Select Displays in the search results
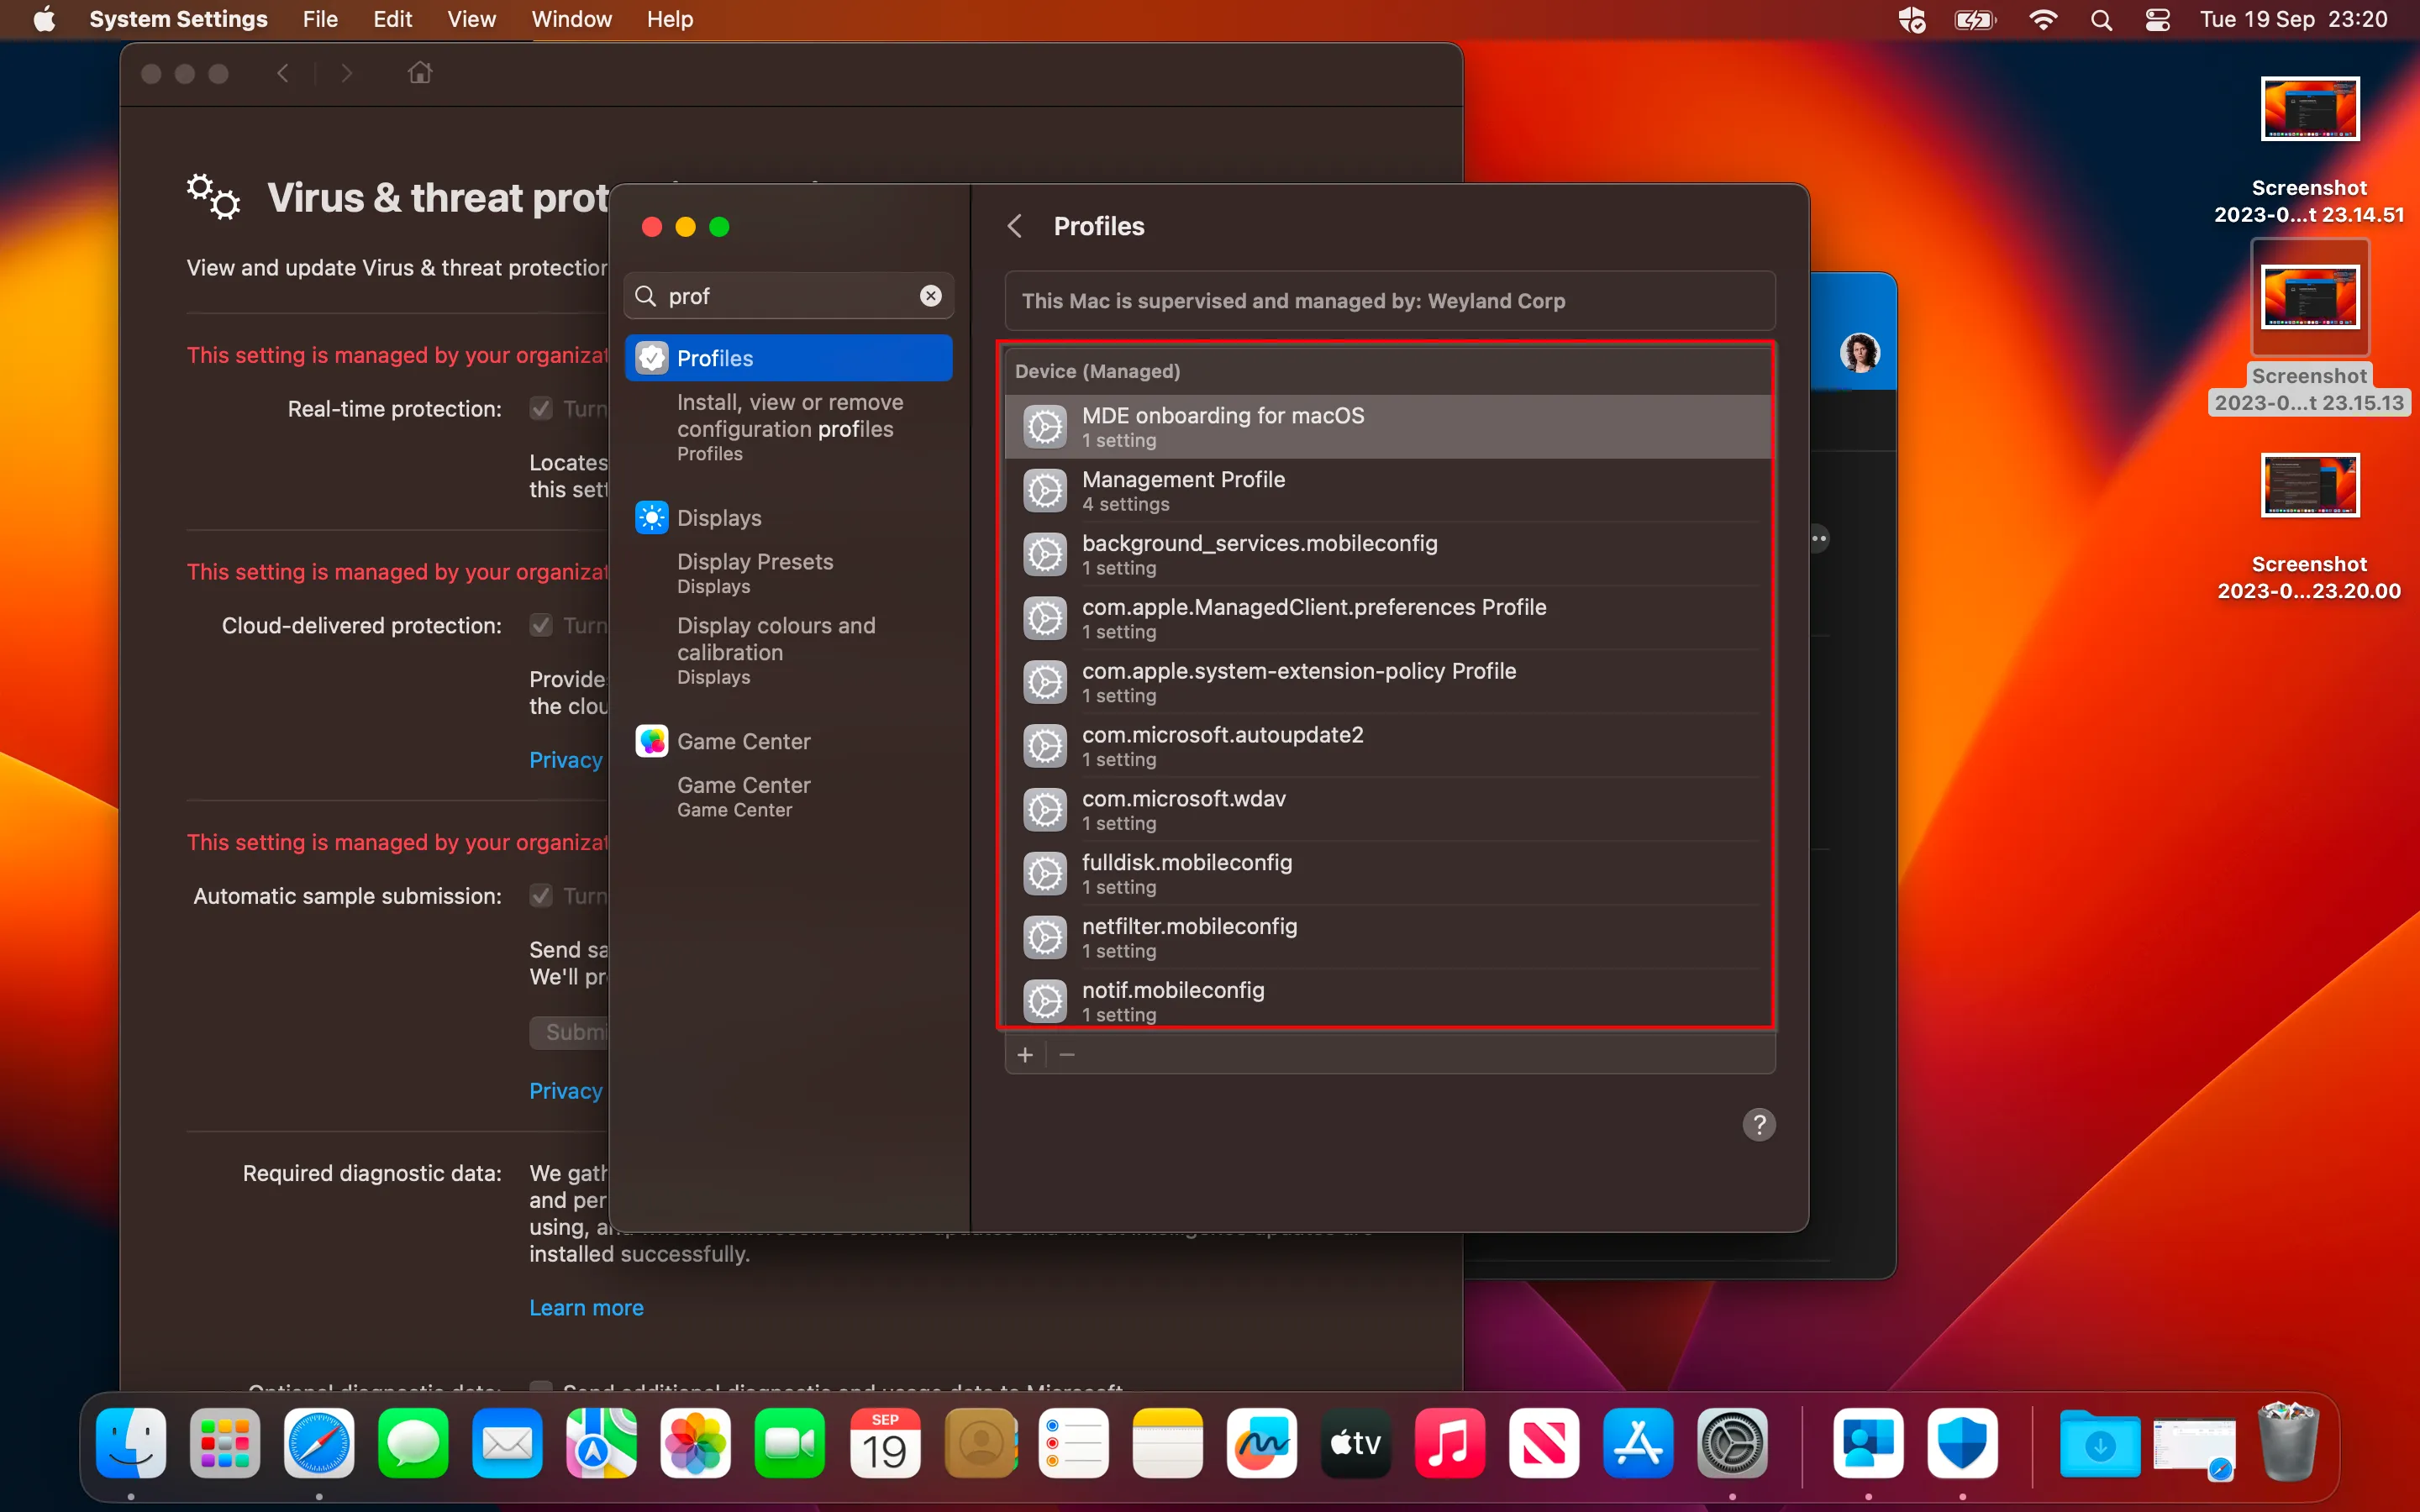Viewport: 2420px width, 1512px height. click(789, 518)
